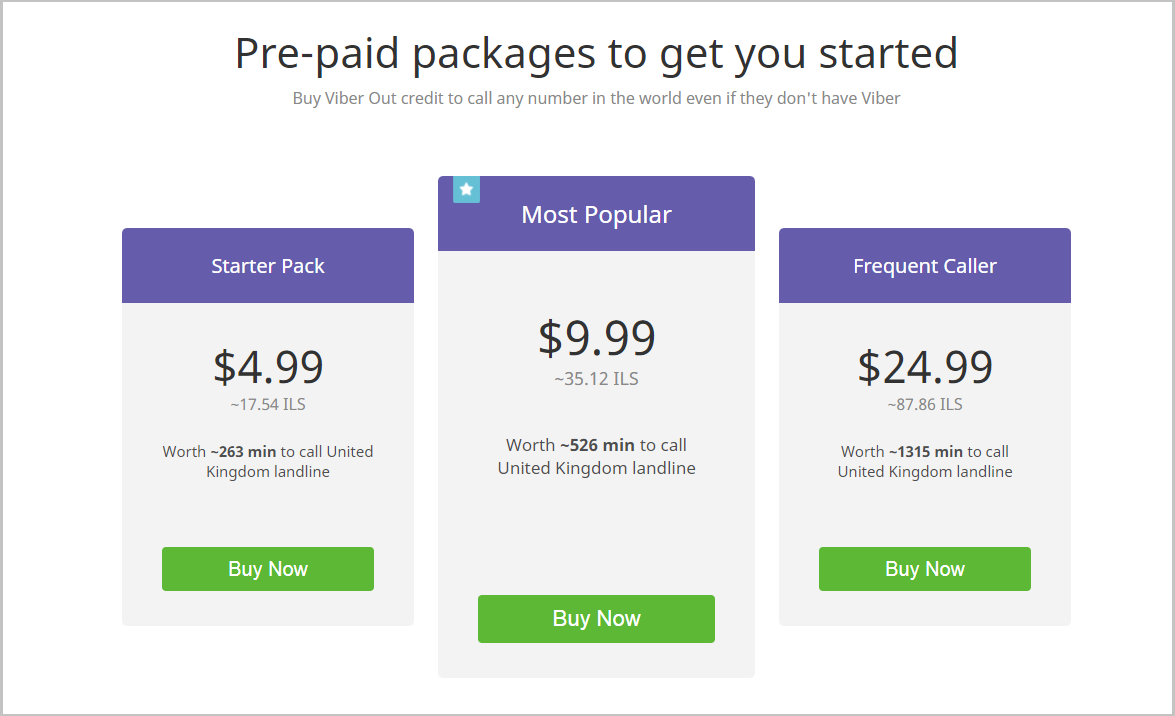Click the $9.99 price
Screen dimensions: 1175x716
click(x=596, y=338)
